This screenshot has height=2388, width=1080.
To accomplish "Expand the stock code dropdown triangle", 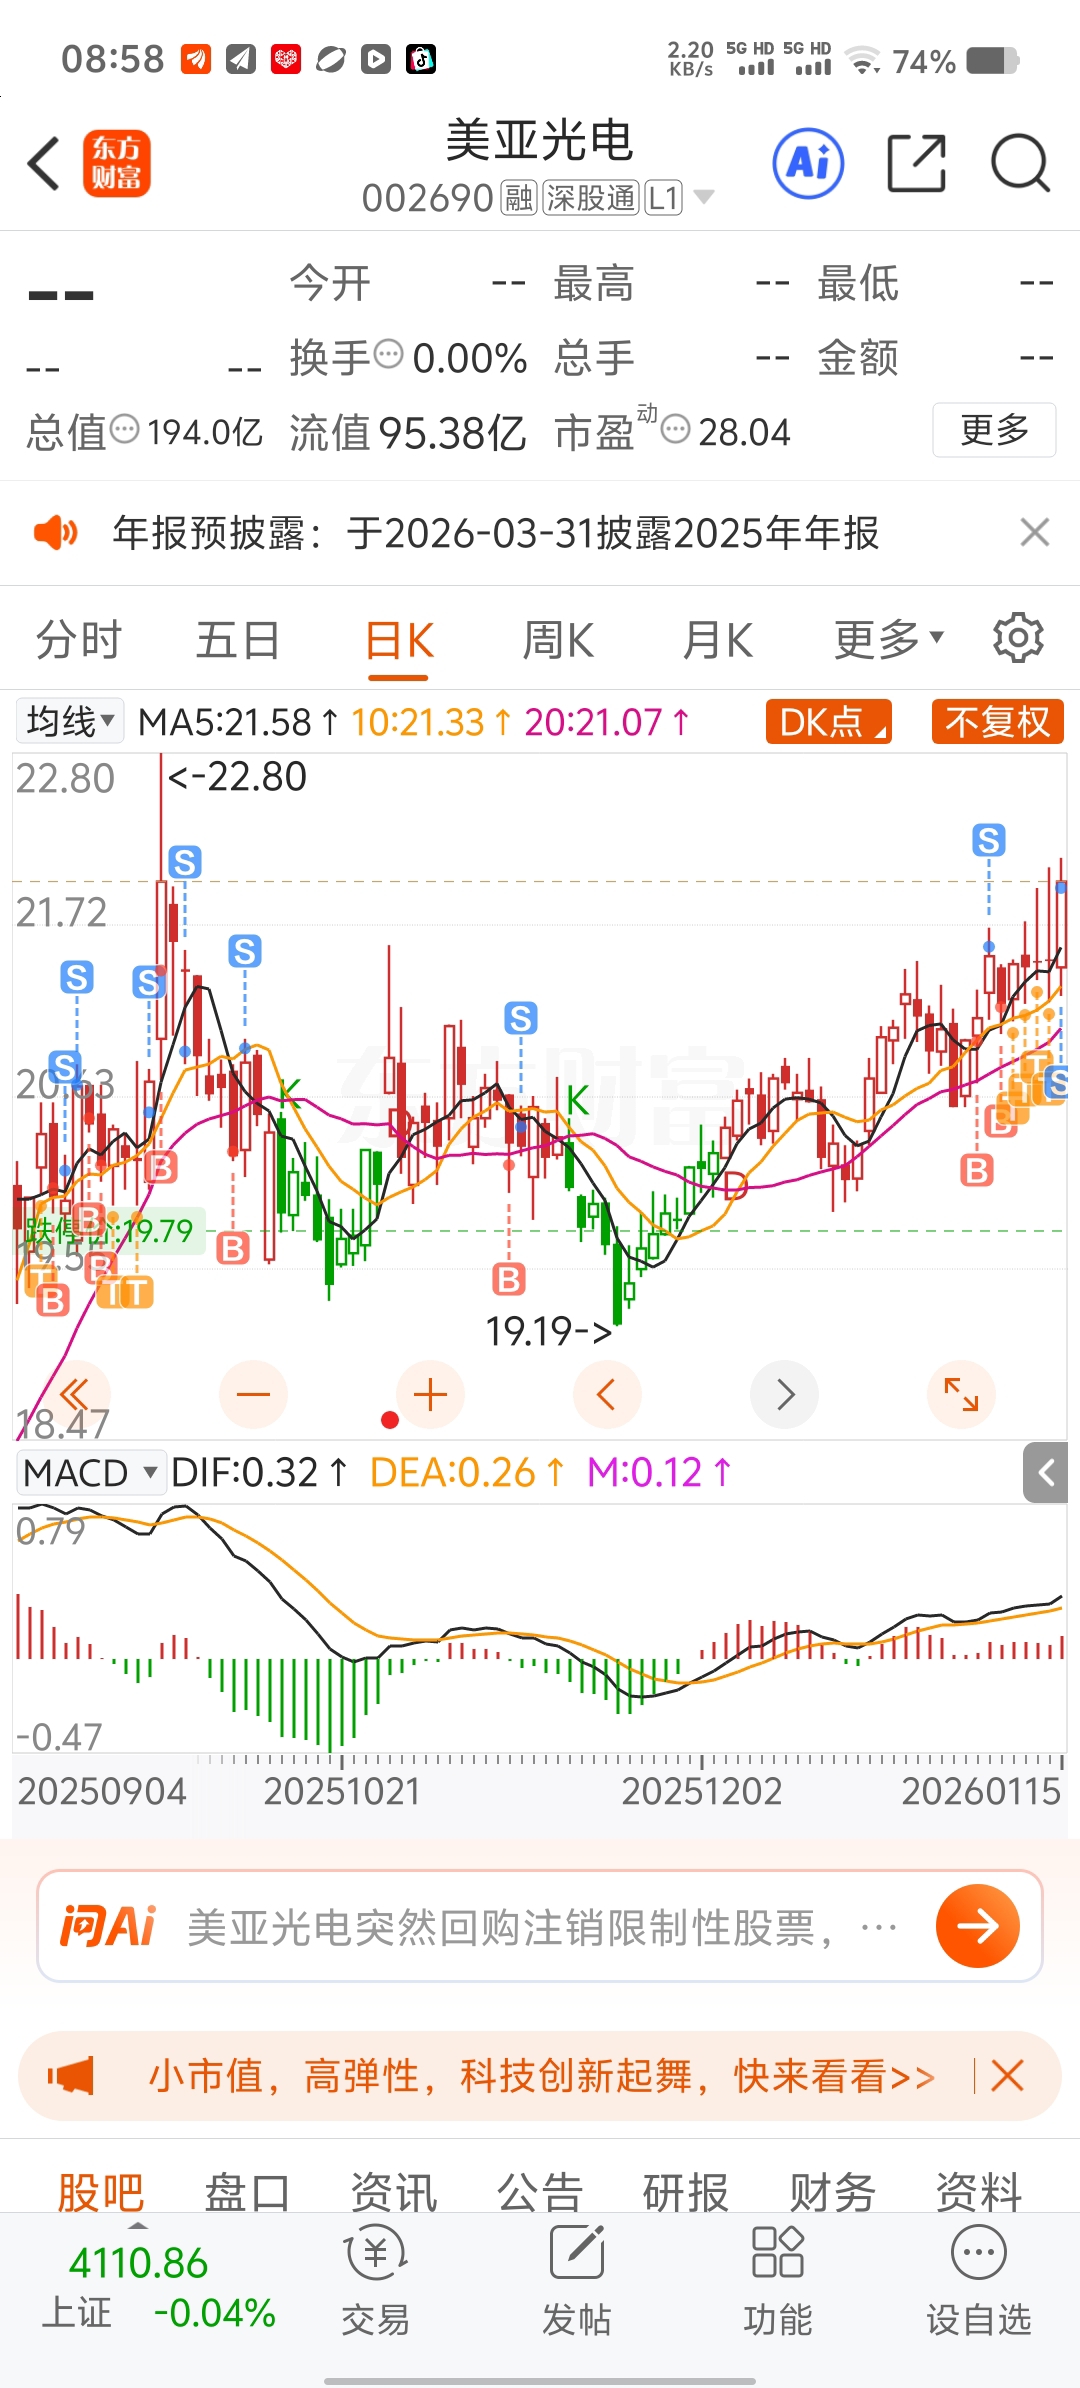I will (x=704, y=197).
